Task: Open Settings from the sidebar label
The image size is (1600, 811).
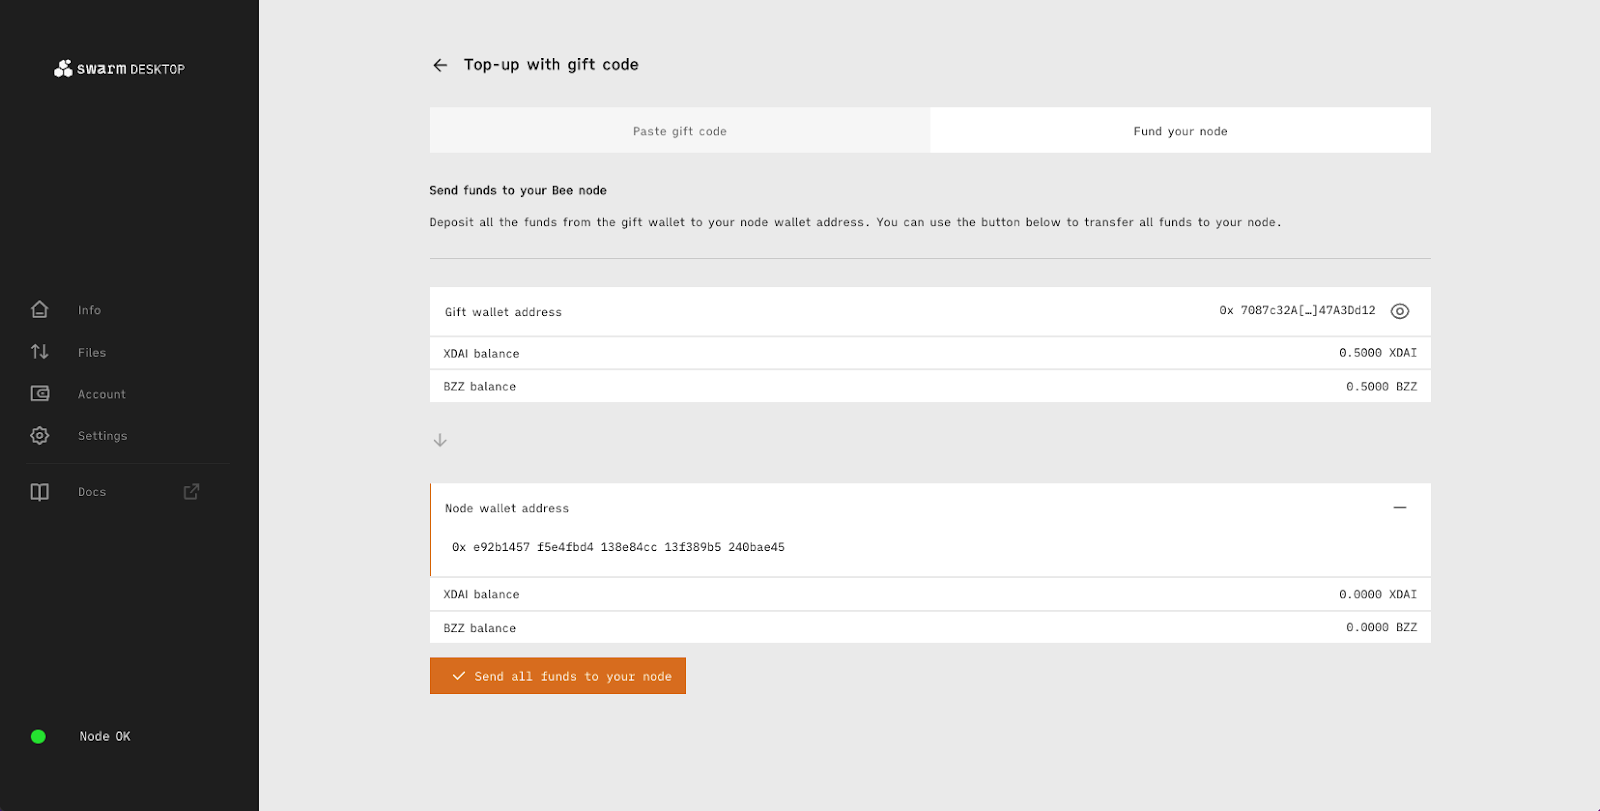Action: (103, 436)
